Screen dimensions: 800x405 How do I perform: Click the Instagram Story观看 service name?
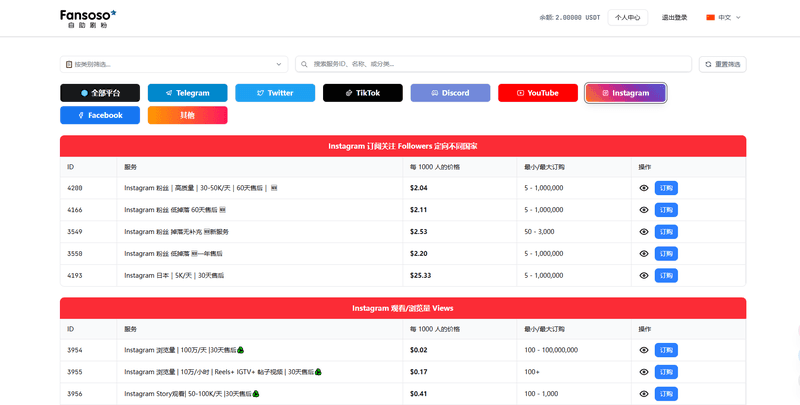click(x=192, y=394)
